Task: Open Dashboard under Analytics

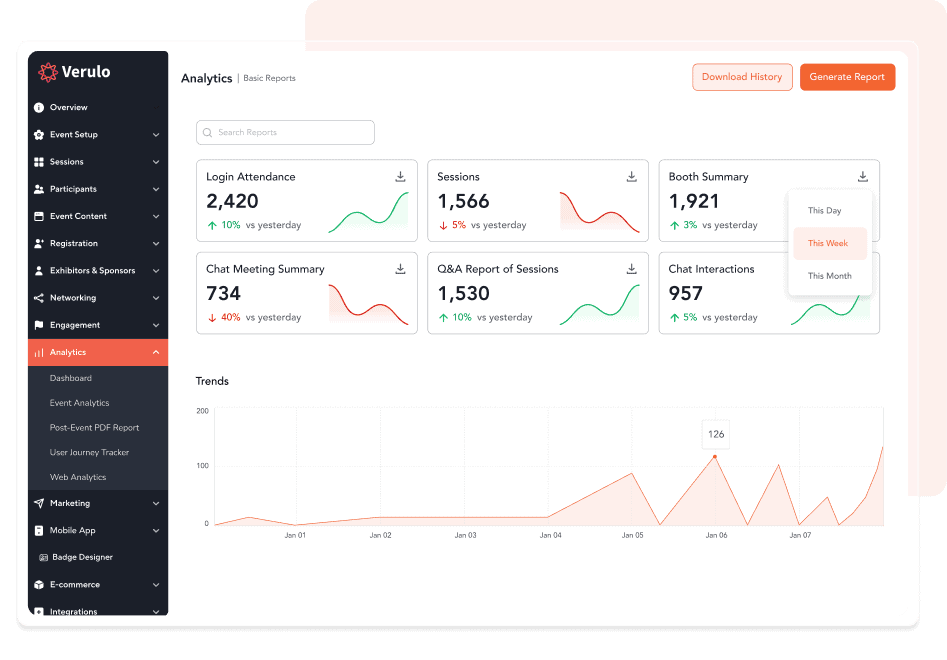Action: [70, 378]
